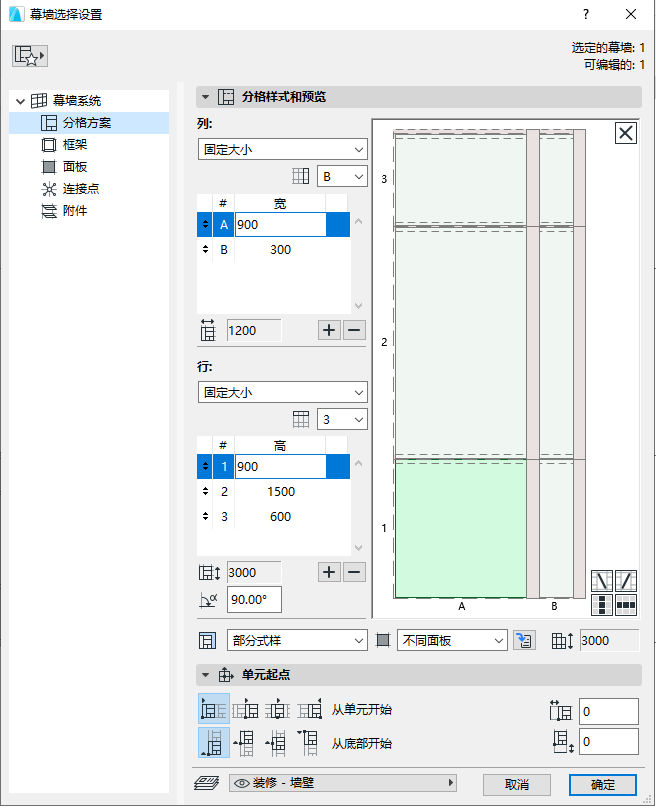The width and height of the screenshot is (656, 808).
Task: Toggle the second 从底部开始 origin option
Action: point(246,743)
